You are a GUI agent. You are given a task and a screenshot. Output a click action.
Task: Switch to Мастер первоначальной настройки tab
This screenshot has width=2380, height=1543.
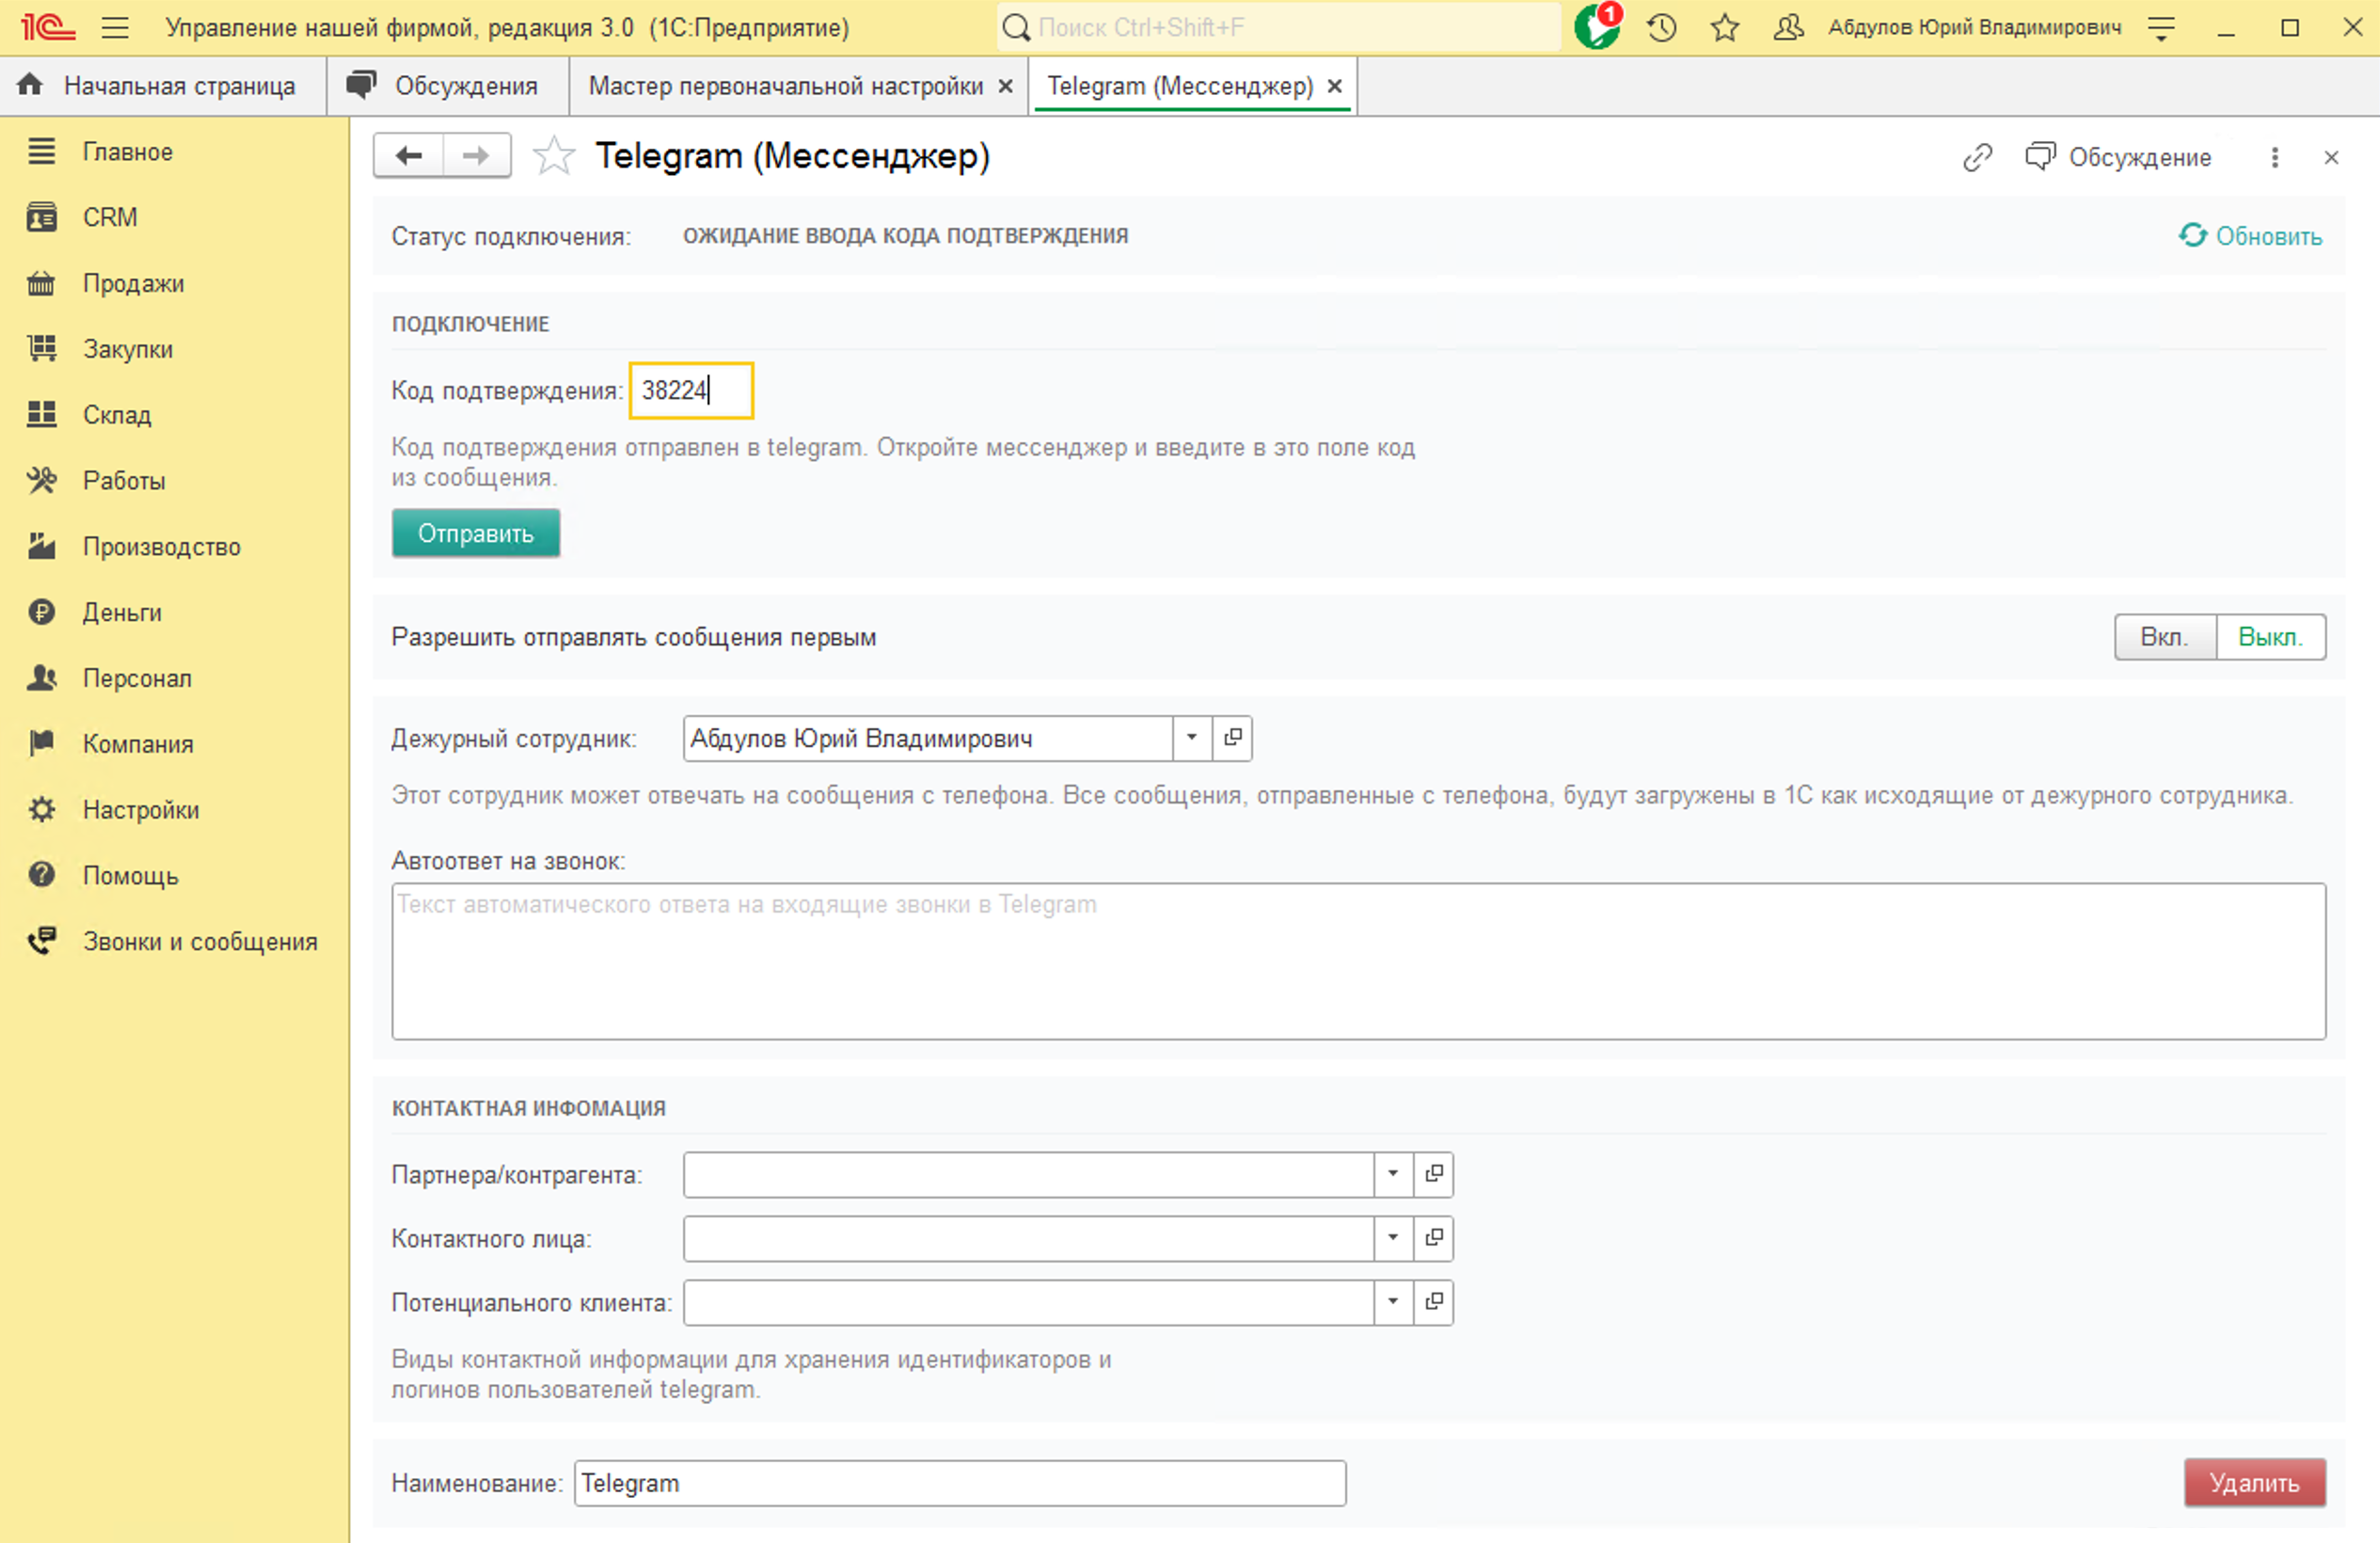coord(785,86)
